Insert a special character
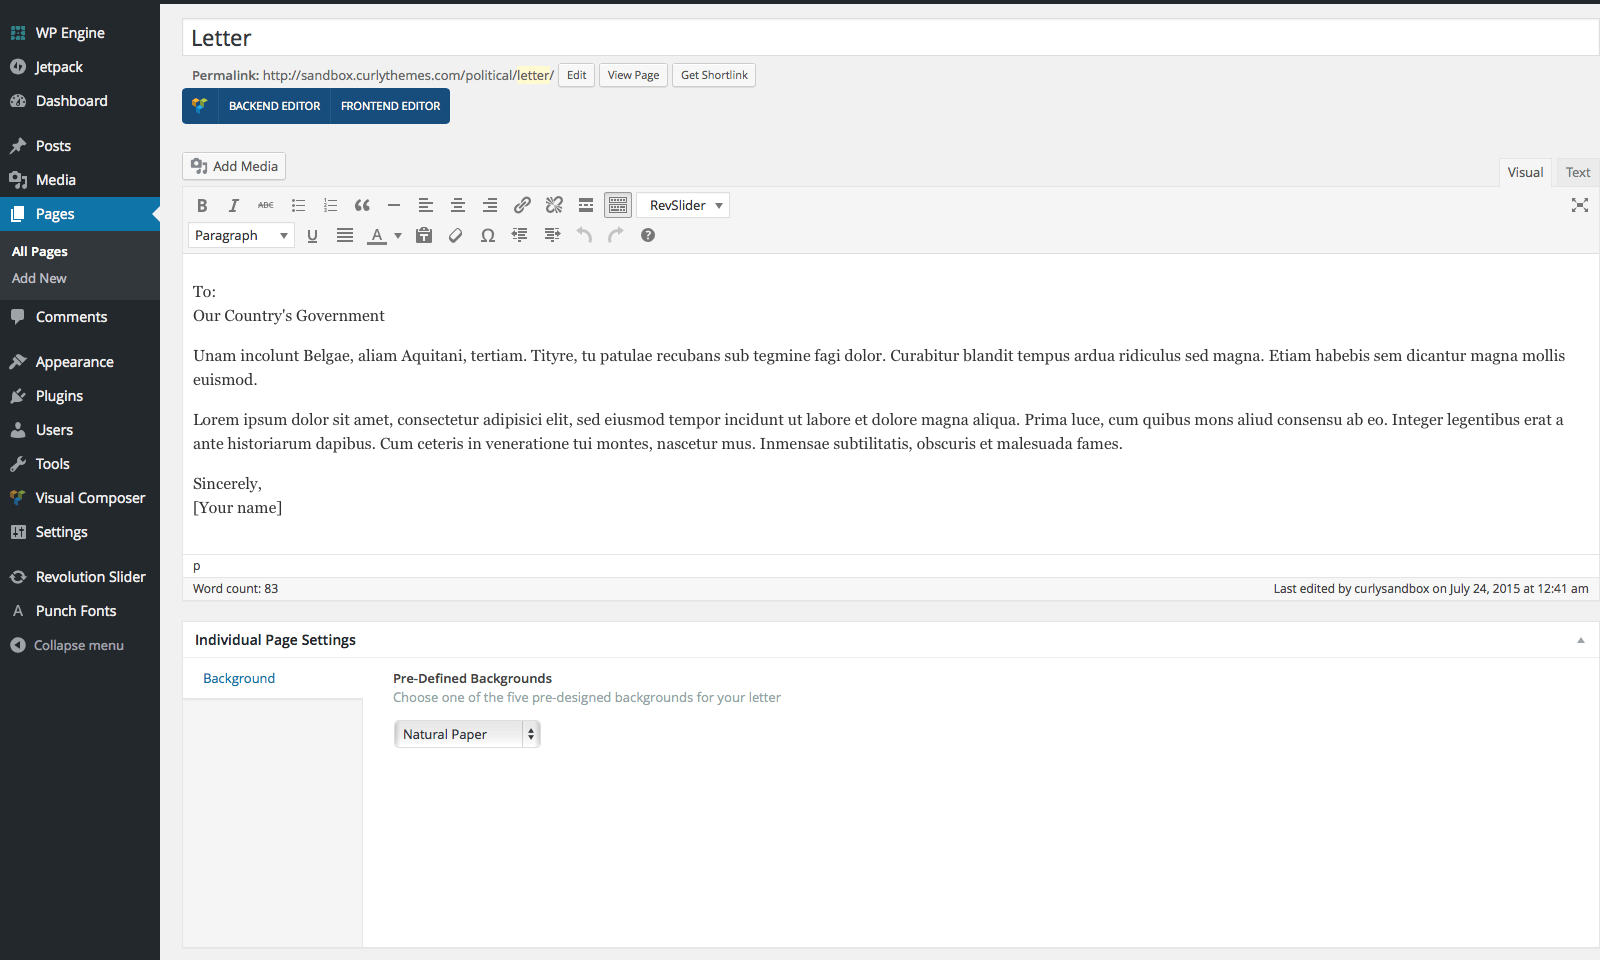This screenshot has width=1600, height=960. pos(488,235)
